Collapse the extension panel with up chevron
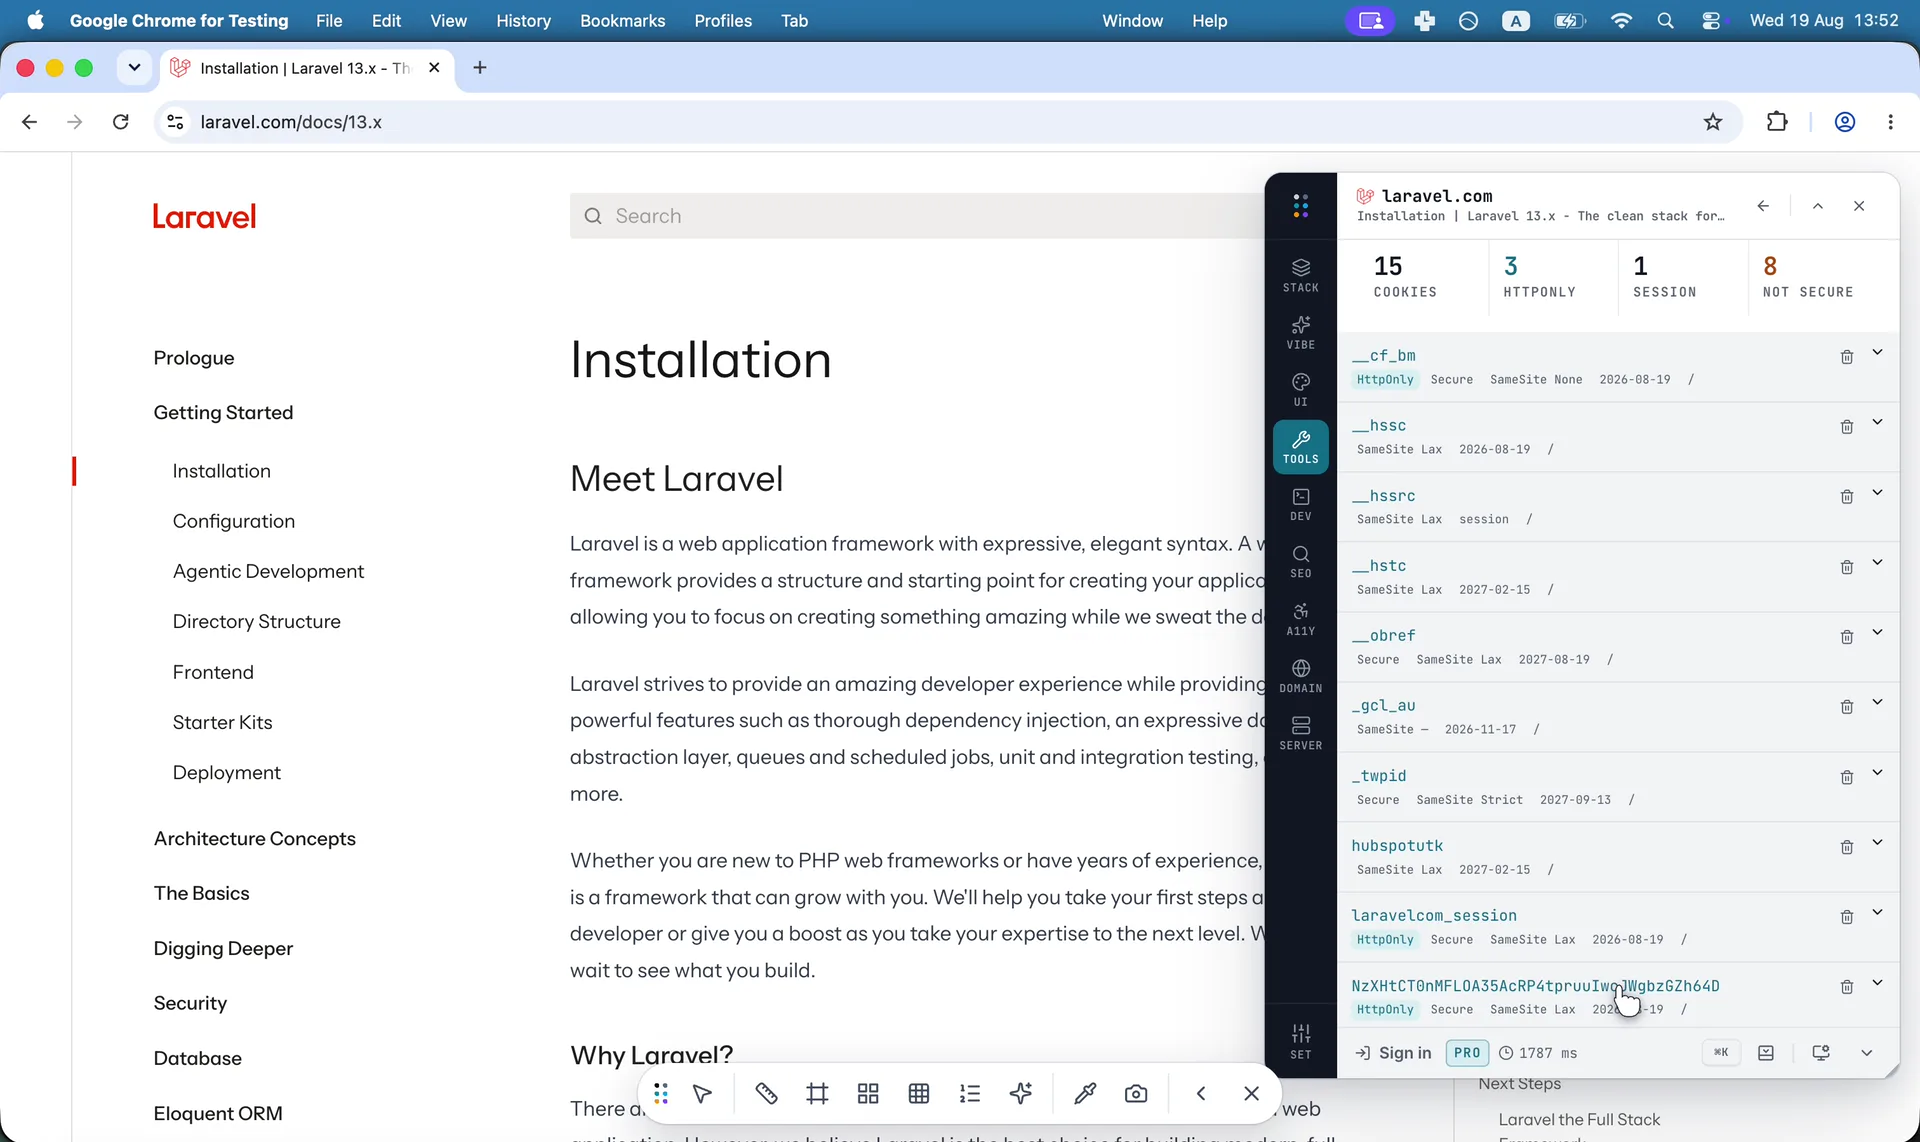Viewport: 1920px width, 1142px height. point(1818,206)
